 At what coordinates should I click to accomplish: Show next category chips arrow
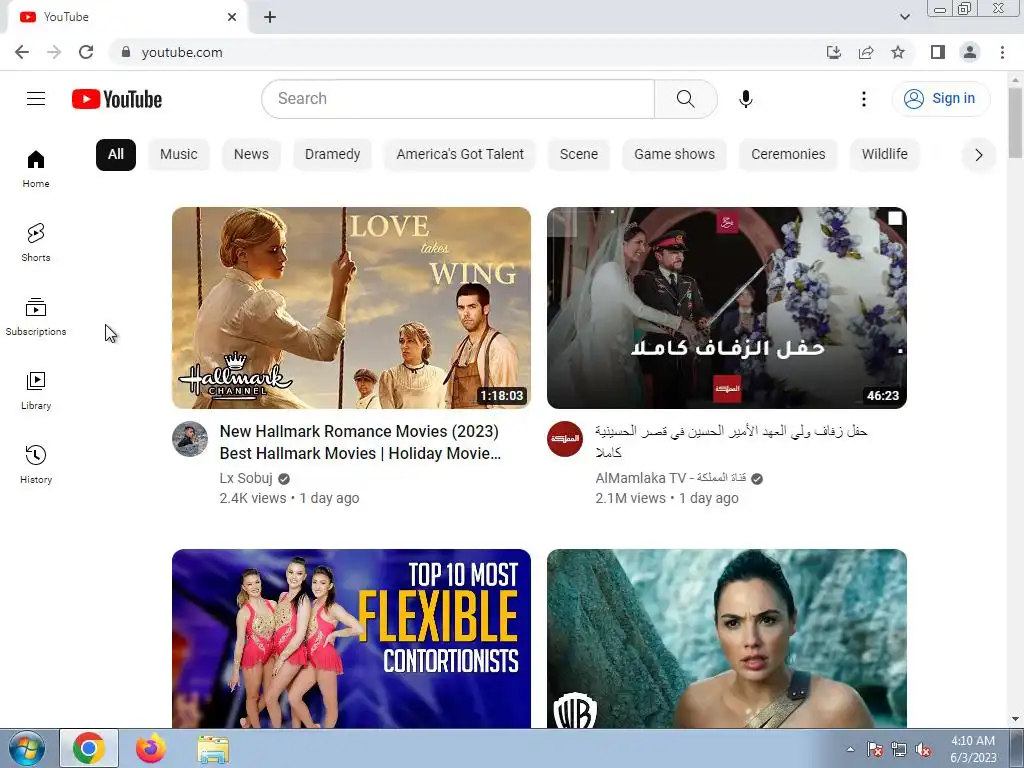(x=978, y=155)
